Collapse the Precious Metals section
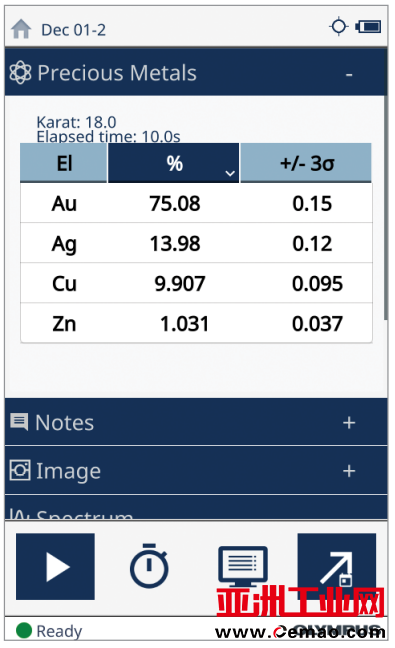Screen dimensions: 395x648 349,74
